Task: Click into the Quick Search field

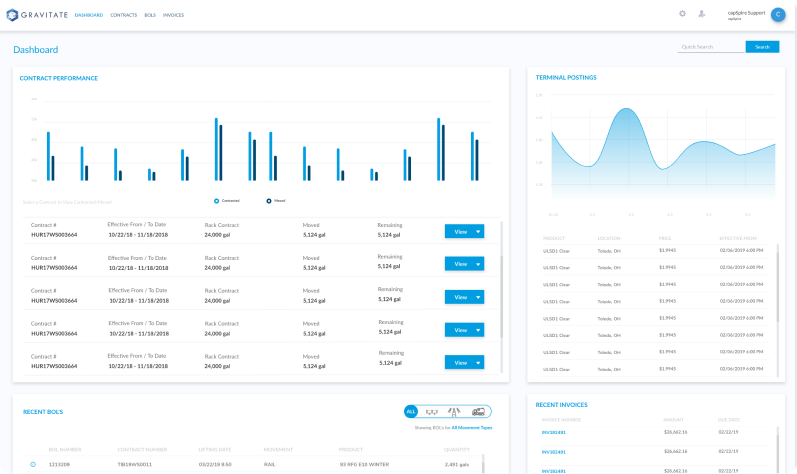Action: pyautogui.click(x=711, y=47)
